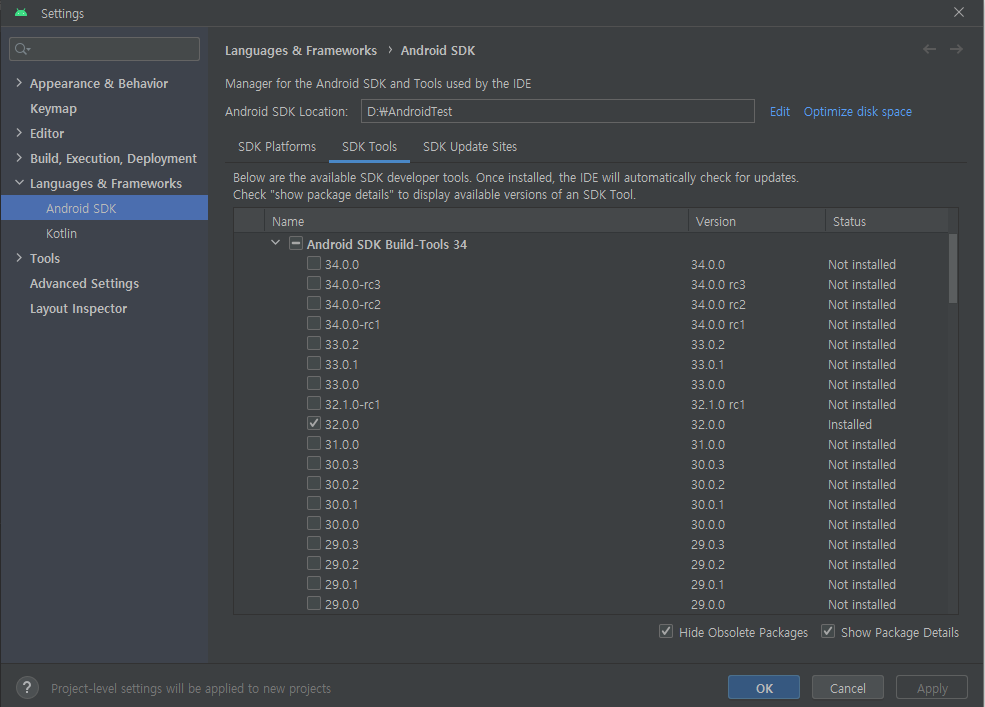Image resolution: width=985 pixels, height=707 pixels.
Task: Check the 30.0.3 build-tools checkbox
Action: tap(313, 463)
